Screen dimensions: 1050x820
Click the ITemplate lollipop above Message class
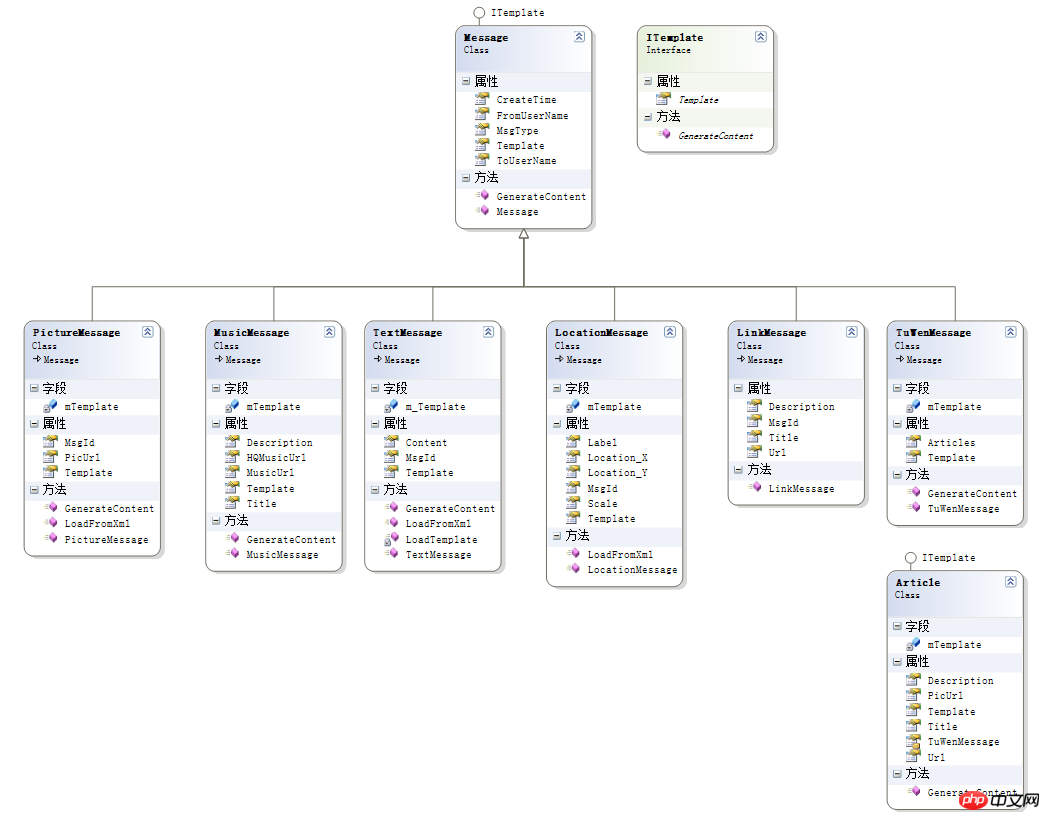[479, 13]
